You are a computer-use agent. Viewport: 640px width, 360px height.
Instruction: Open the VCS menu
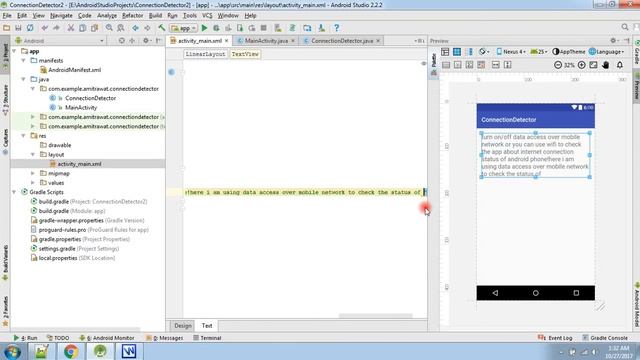(207, 16)
